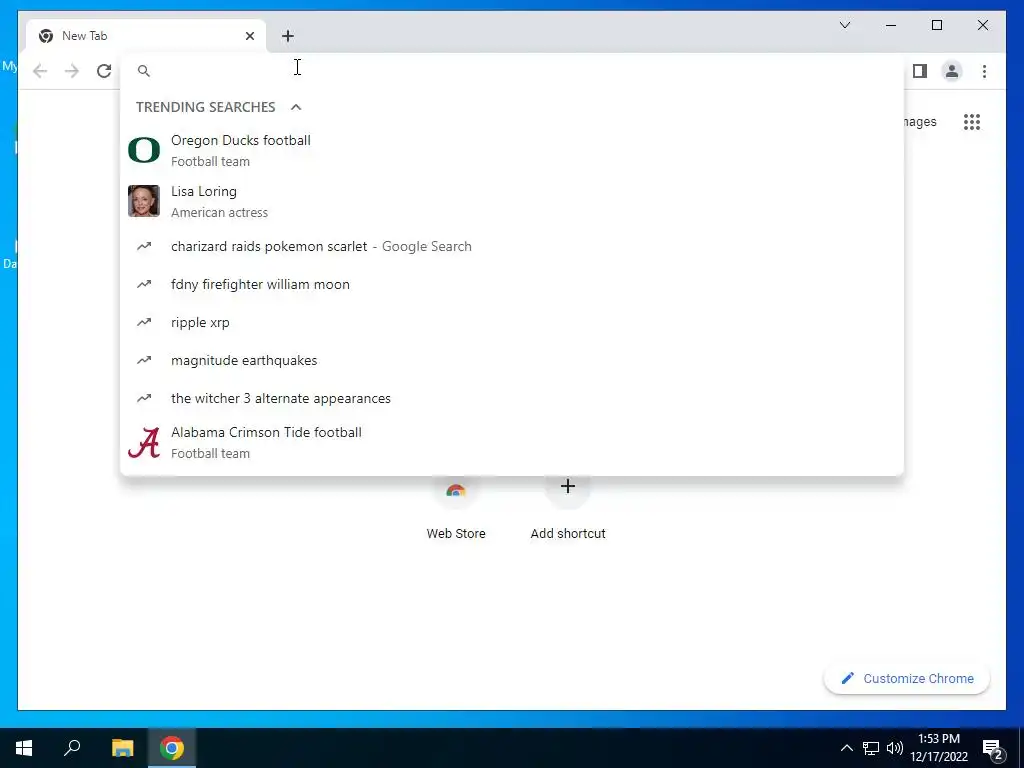
Task: Select the ripple xrp suggestion
Action: click(512, 322)
